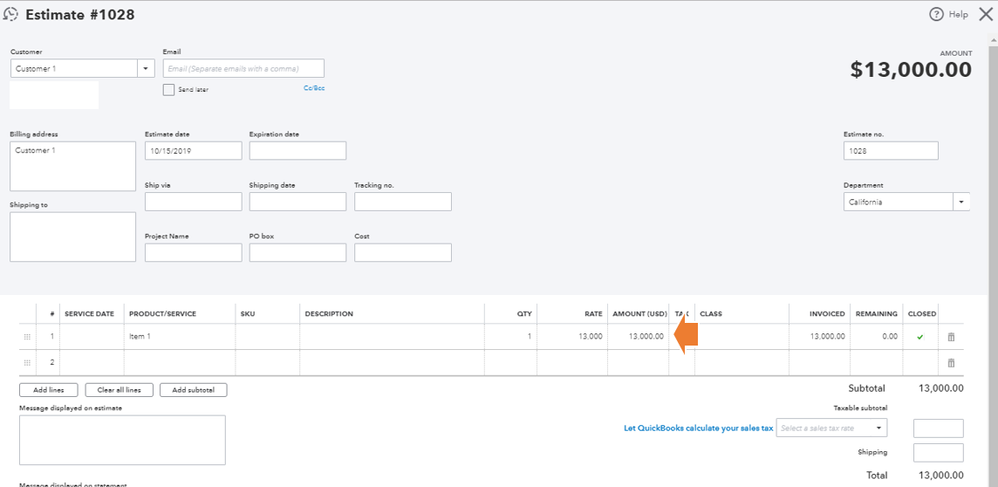Grab the drag handle of line 2
Viewport: 998px width, 487px height.
pos(27,363)
